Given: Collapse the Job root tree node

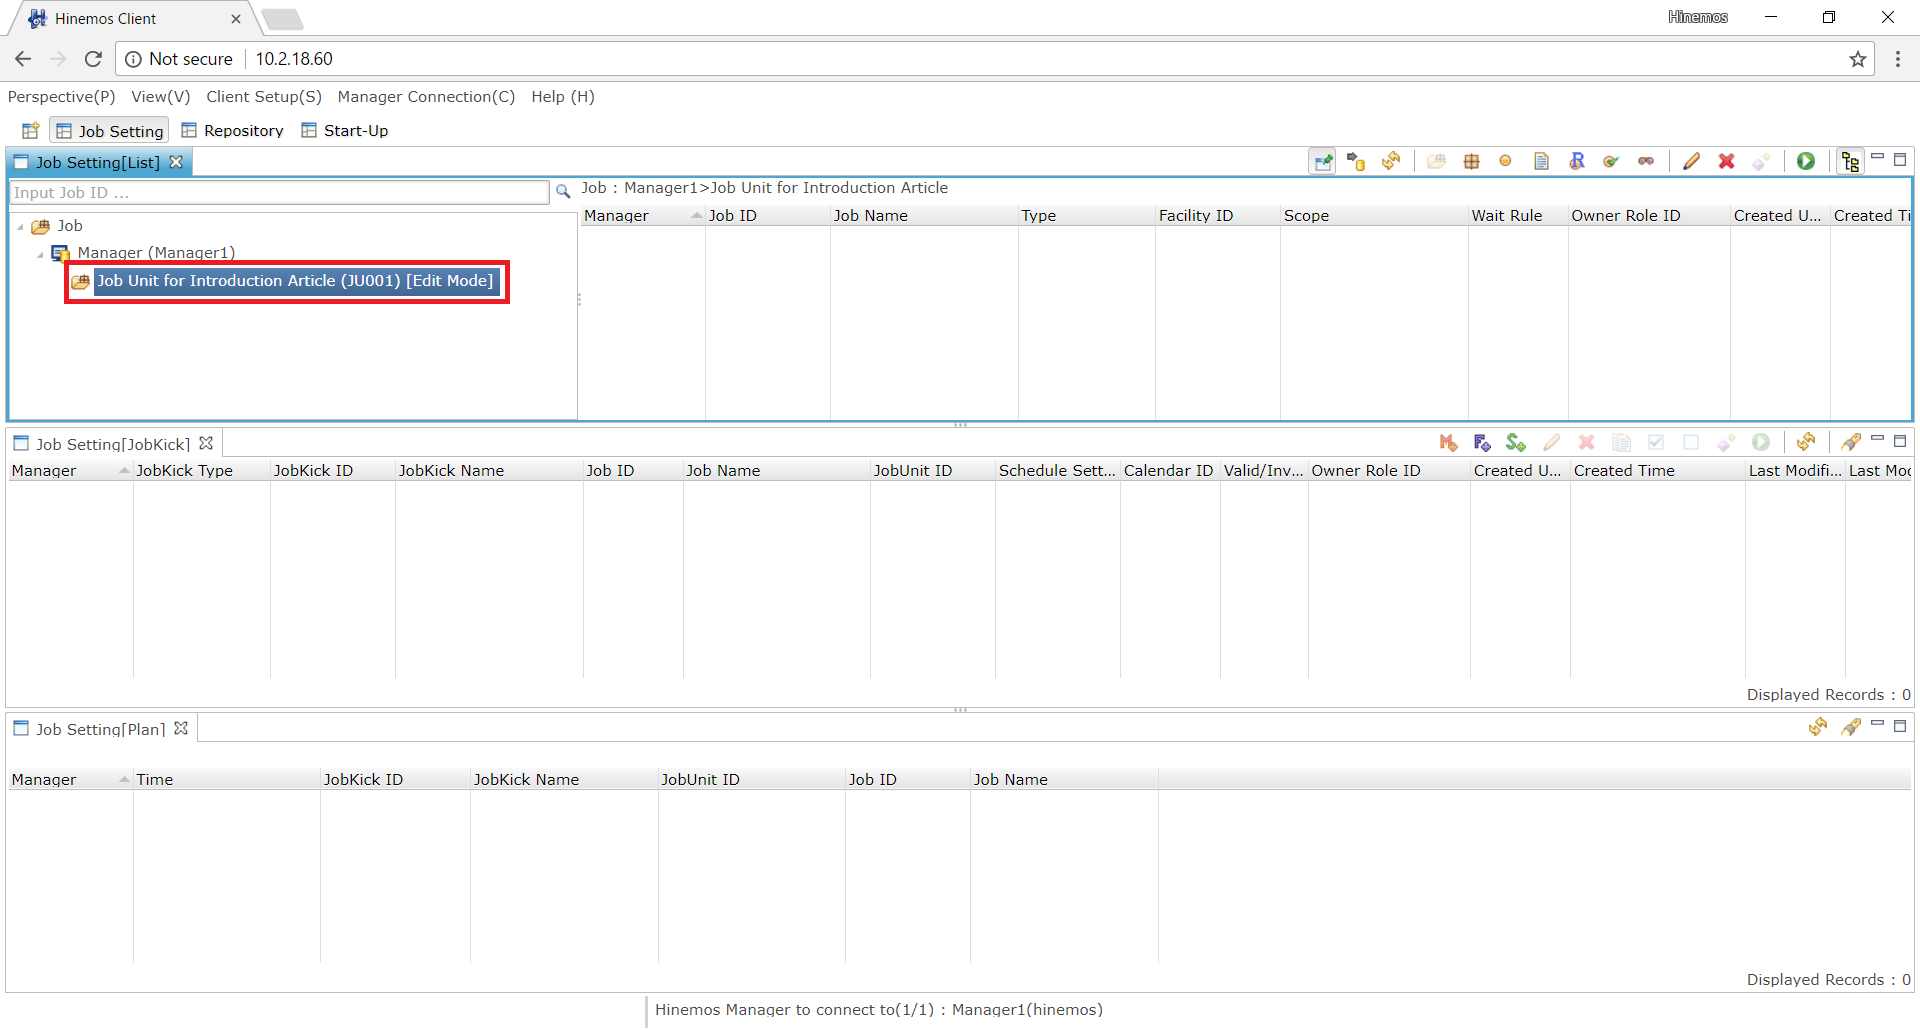Looking at the screenshot, I should pos(20,227).
